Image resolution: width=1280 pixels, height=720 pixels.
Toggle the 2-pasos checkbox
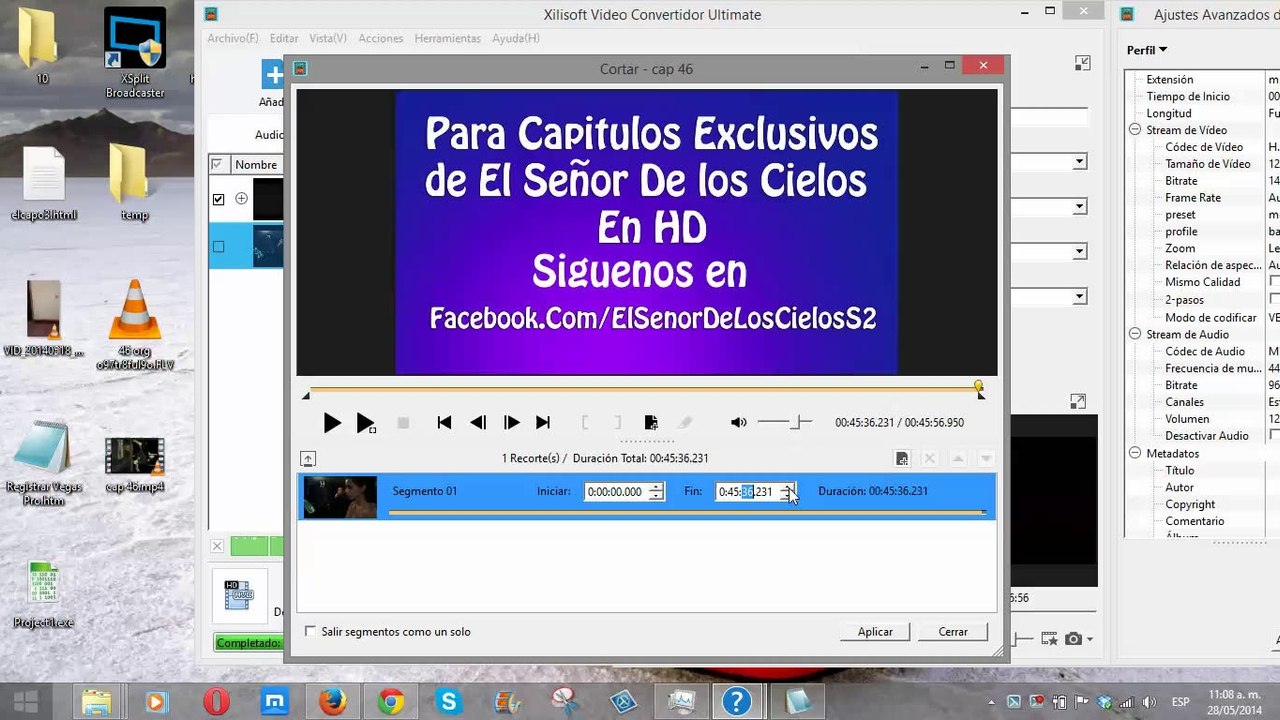1275,299
